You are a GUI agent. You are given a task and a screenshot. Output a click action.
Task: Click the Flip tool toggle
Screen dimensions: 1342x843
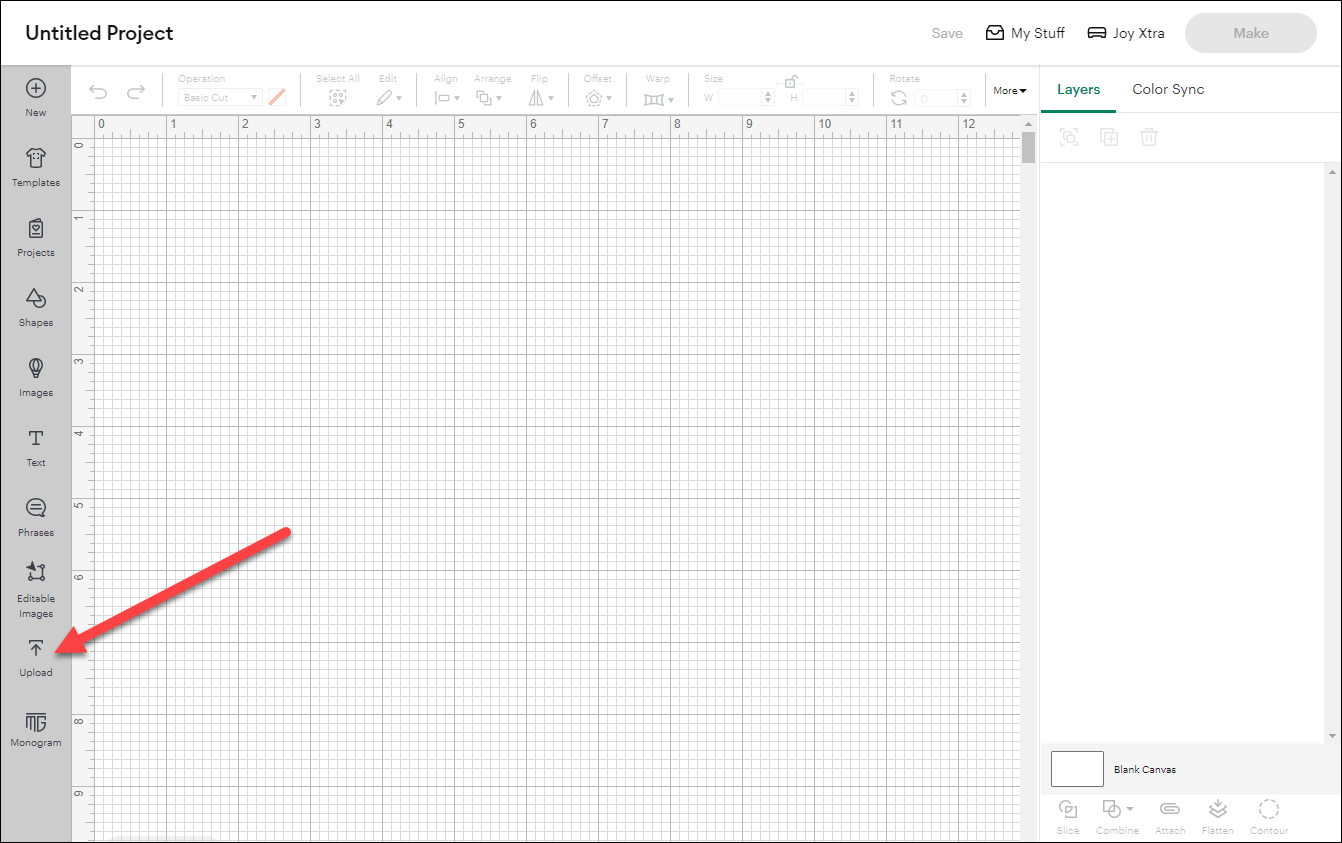click(540, 97)
